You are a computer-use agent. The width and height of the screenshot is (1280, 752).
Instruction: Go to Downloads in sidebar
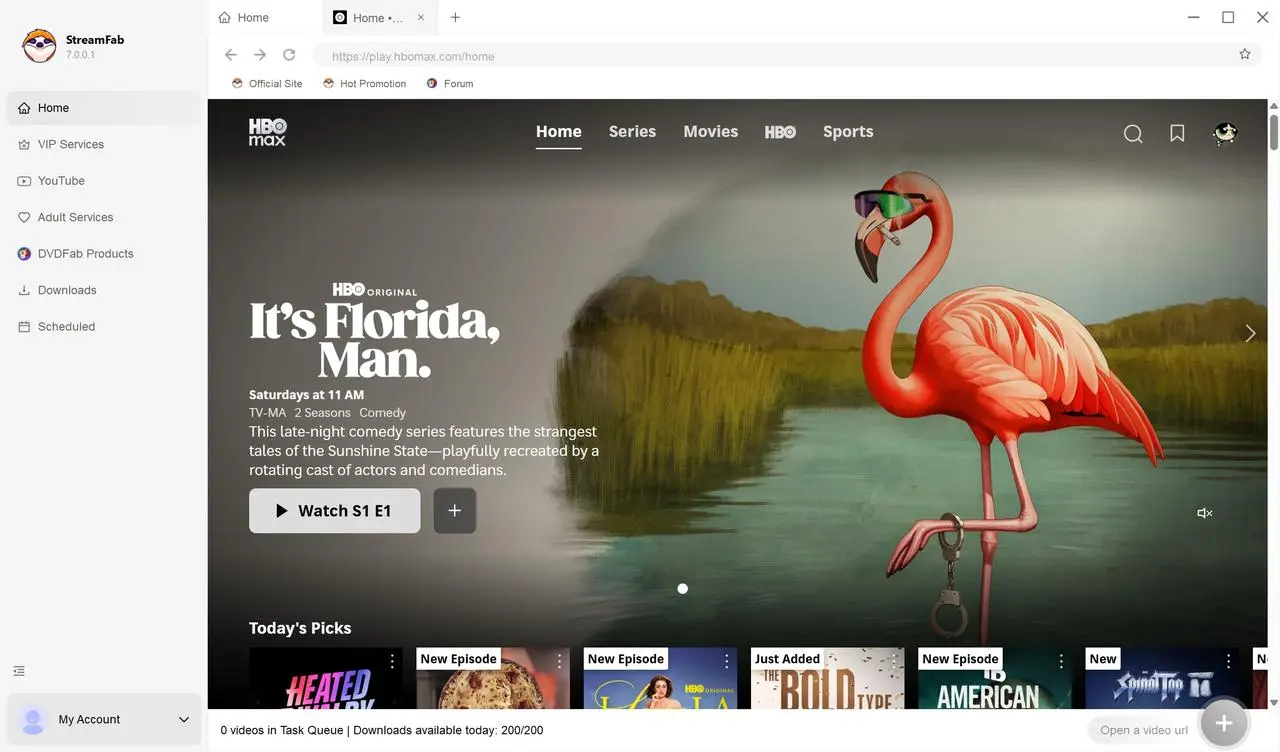pos(104,290)
